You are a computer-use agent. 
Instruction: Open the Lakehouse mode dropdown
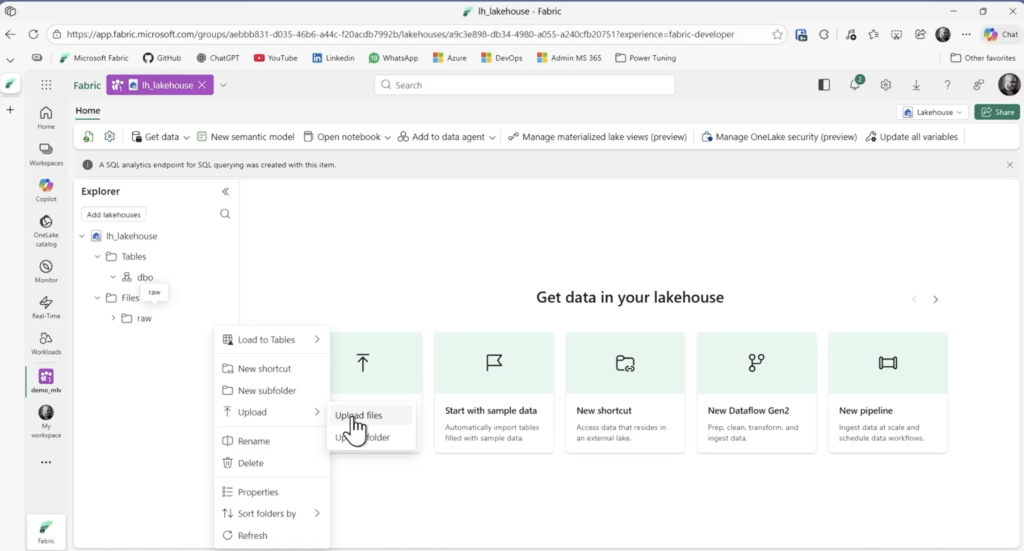pos(933,112)
